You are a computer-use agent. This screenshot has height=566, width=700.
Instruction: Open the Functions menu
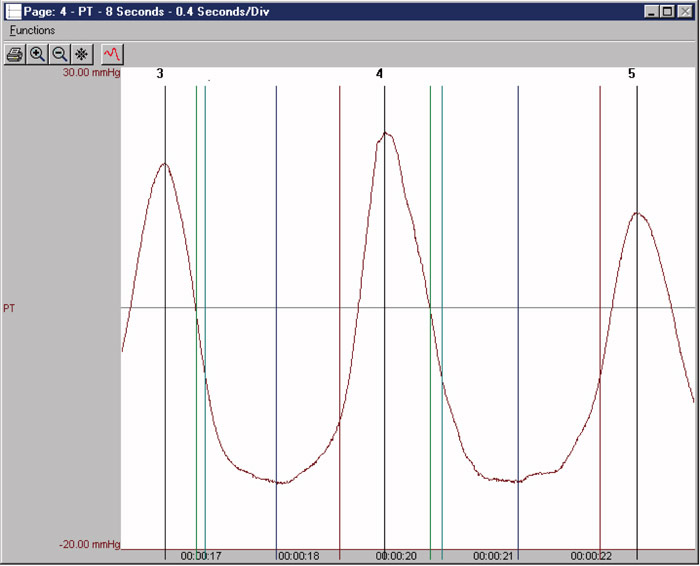coord(32,30)
